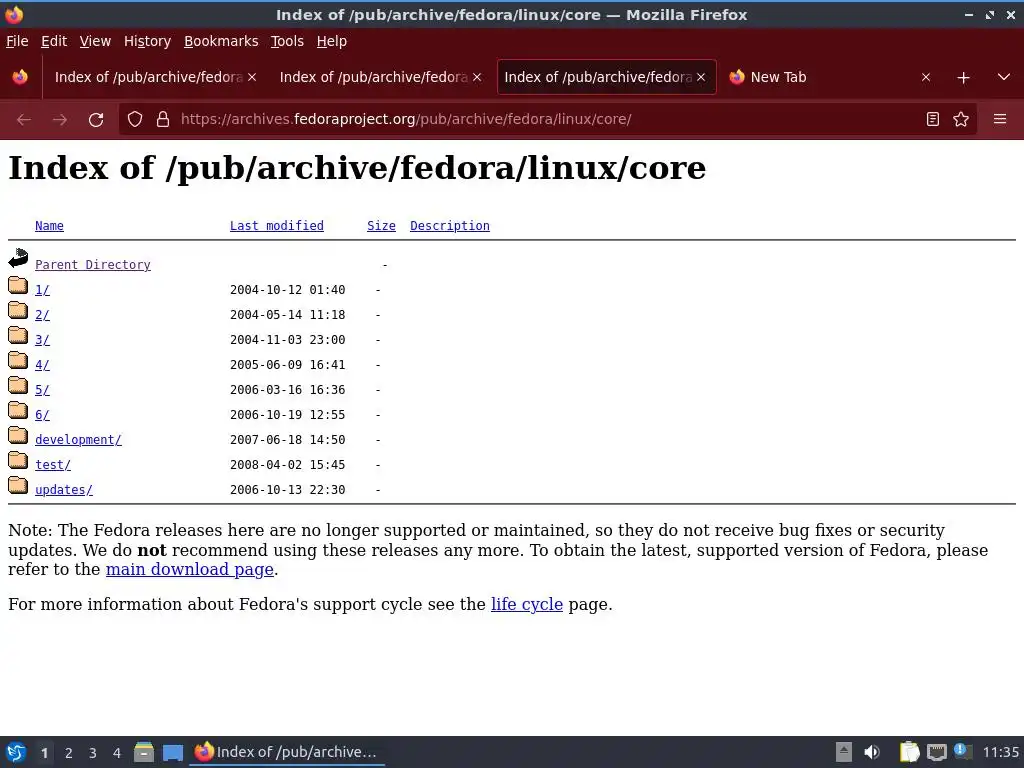This screenshot has height=768, width=1024.
Task: Switch to workspace 2 in taskbar
Action: point(69,753)
